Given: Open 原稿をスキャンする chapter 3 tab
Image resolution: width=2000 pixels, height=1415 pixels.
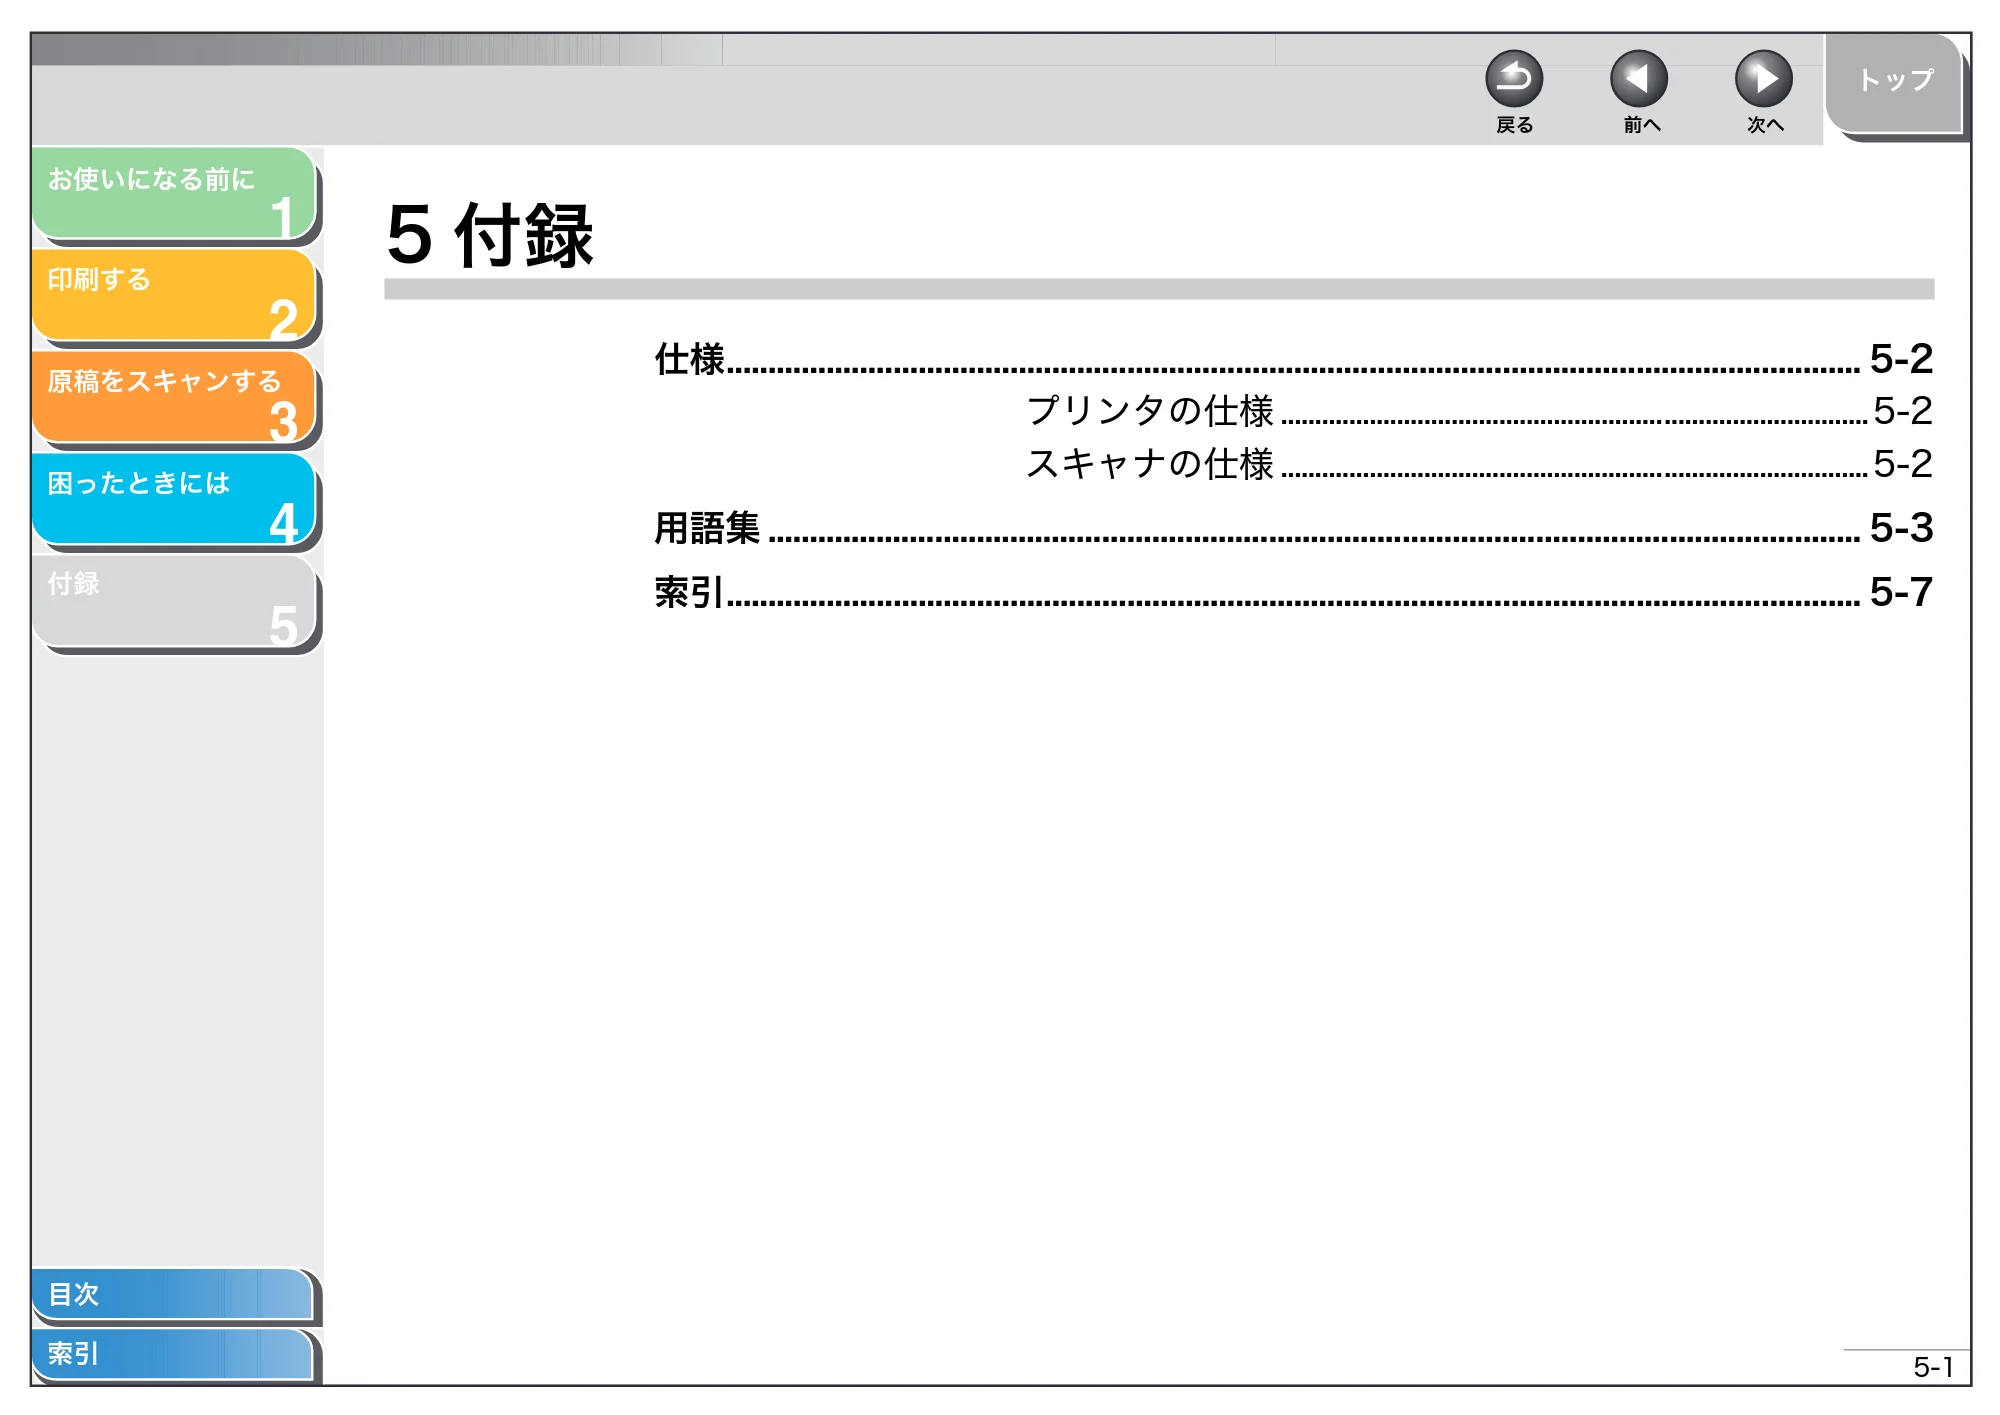Looking at the screenshot, I should (175, 398).
